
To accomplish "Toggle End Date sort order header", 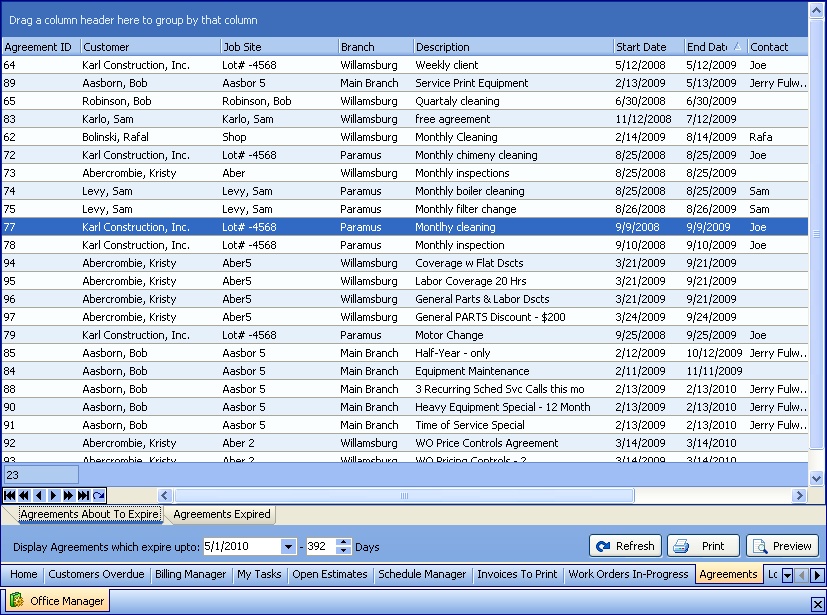I will pyautogui.click(x=716, y=47).
